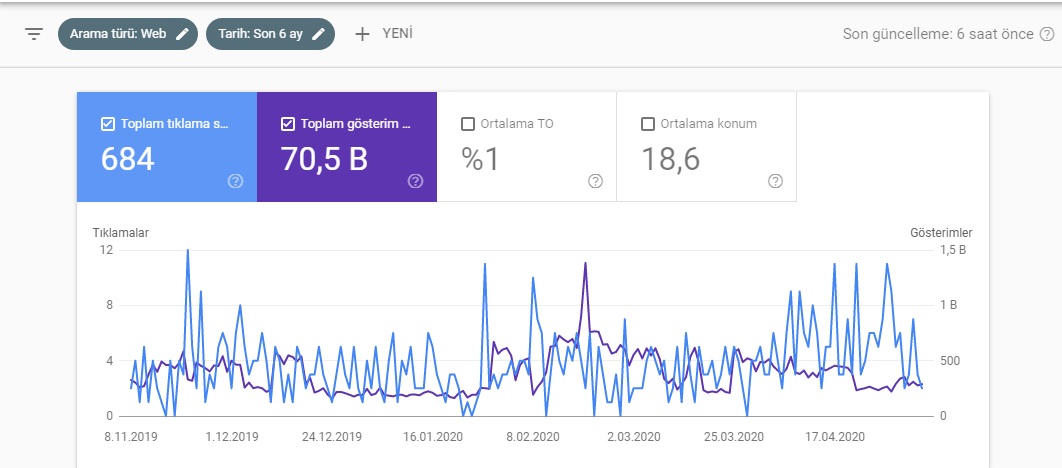
Task: Uncheck the Toplam tıklama checkbox
Action: tap(107, 124)
